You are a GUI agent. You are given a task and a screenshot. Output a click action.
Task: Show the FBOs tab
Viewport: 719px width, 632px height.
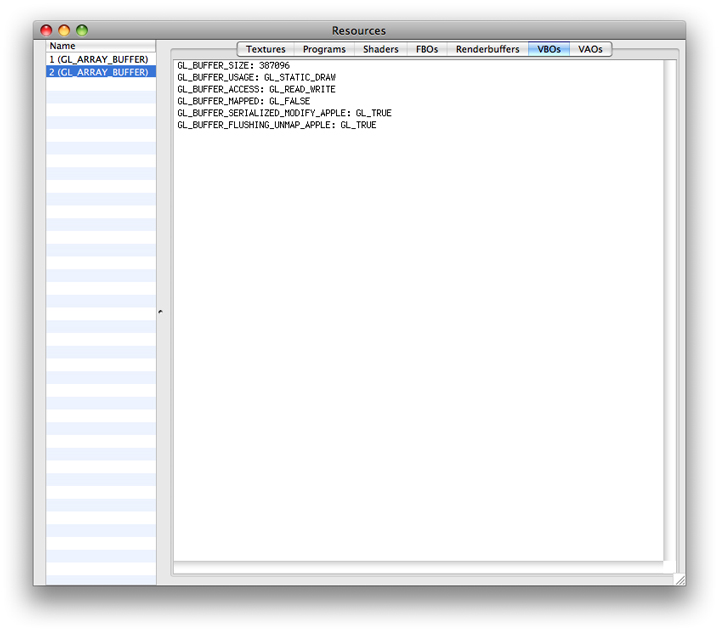tap(427, 49)
